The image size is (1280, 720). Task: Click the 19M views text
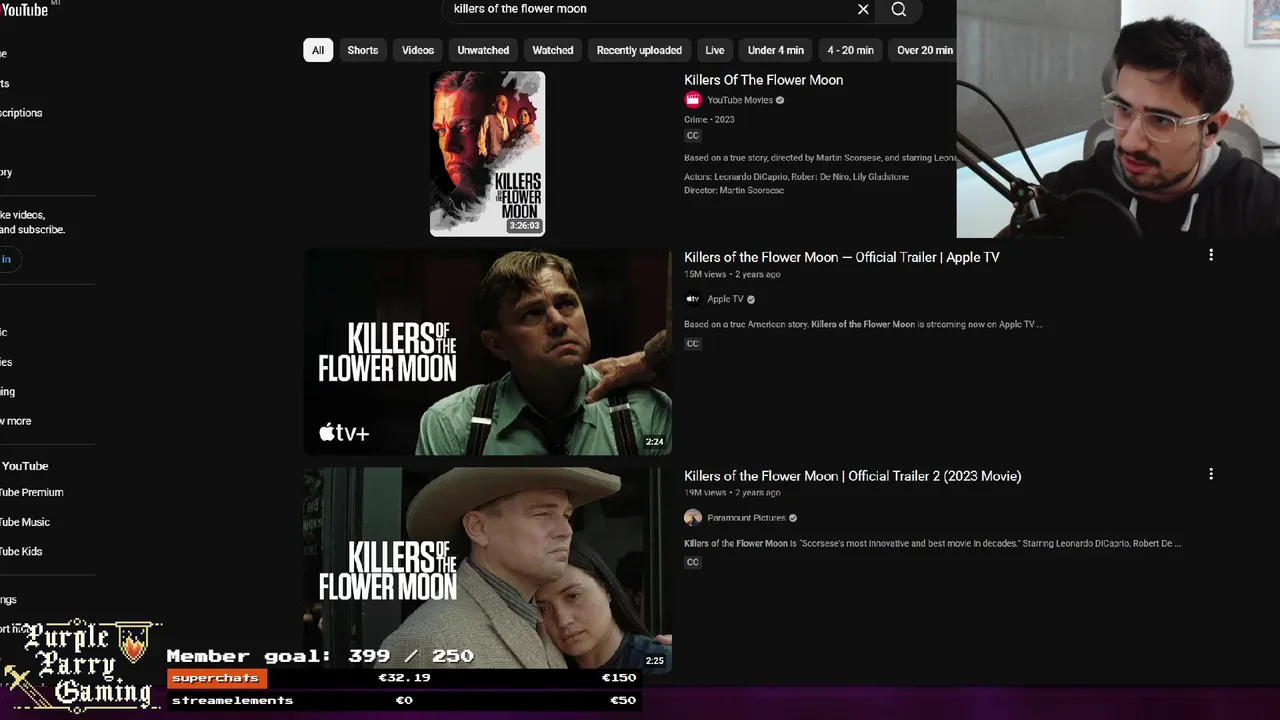[x=705, y=493]
